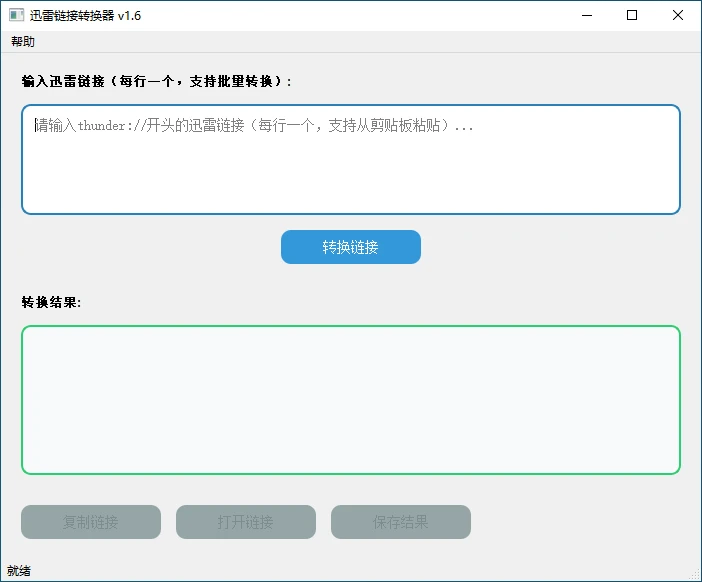The image size is (702, 582).
Task: Click the blank space right of 保存结果
Action: [580, 522]
